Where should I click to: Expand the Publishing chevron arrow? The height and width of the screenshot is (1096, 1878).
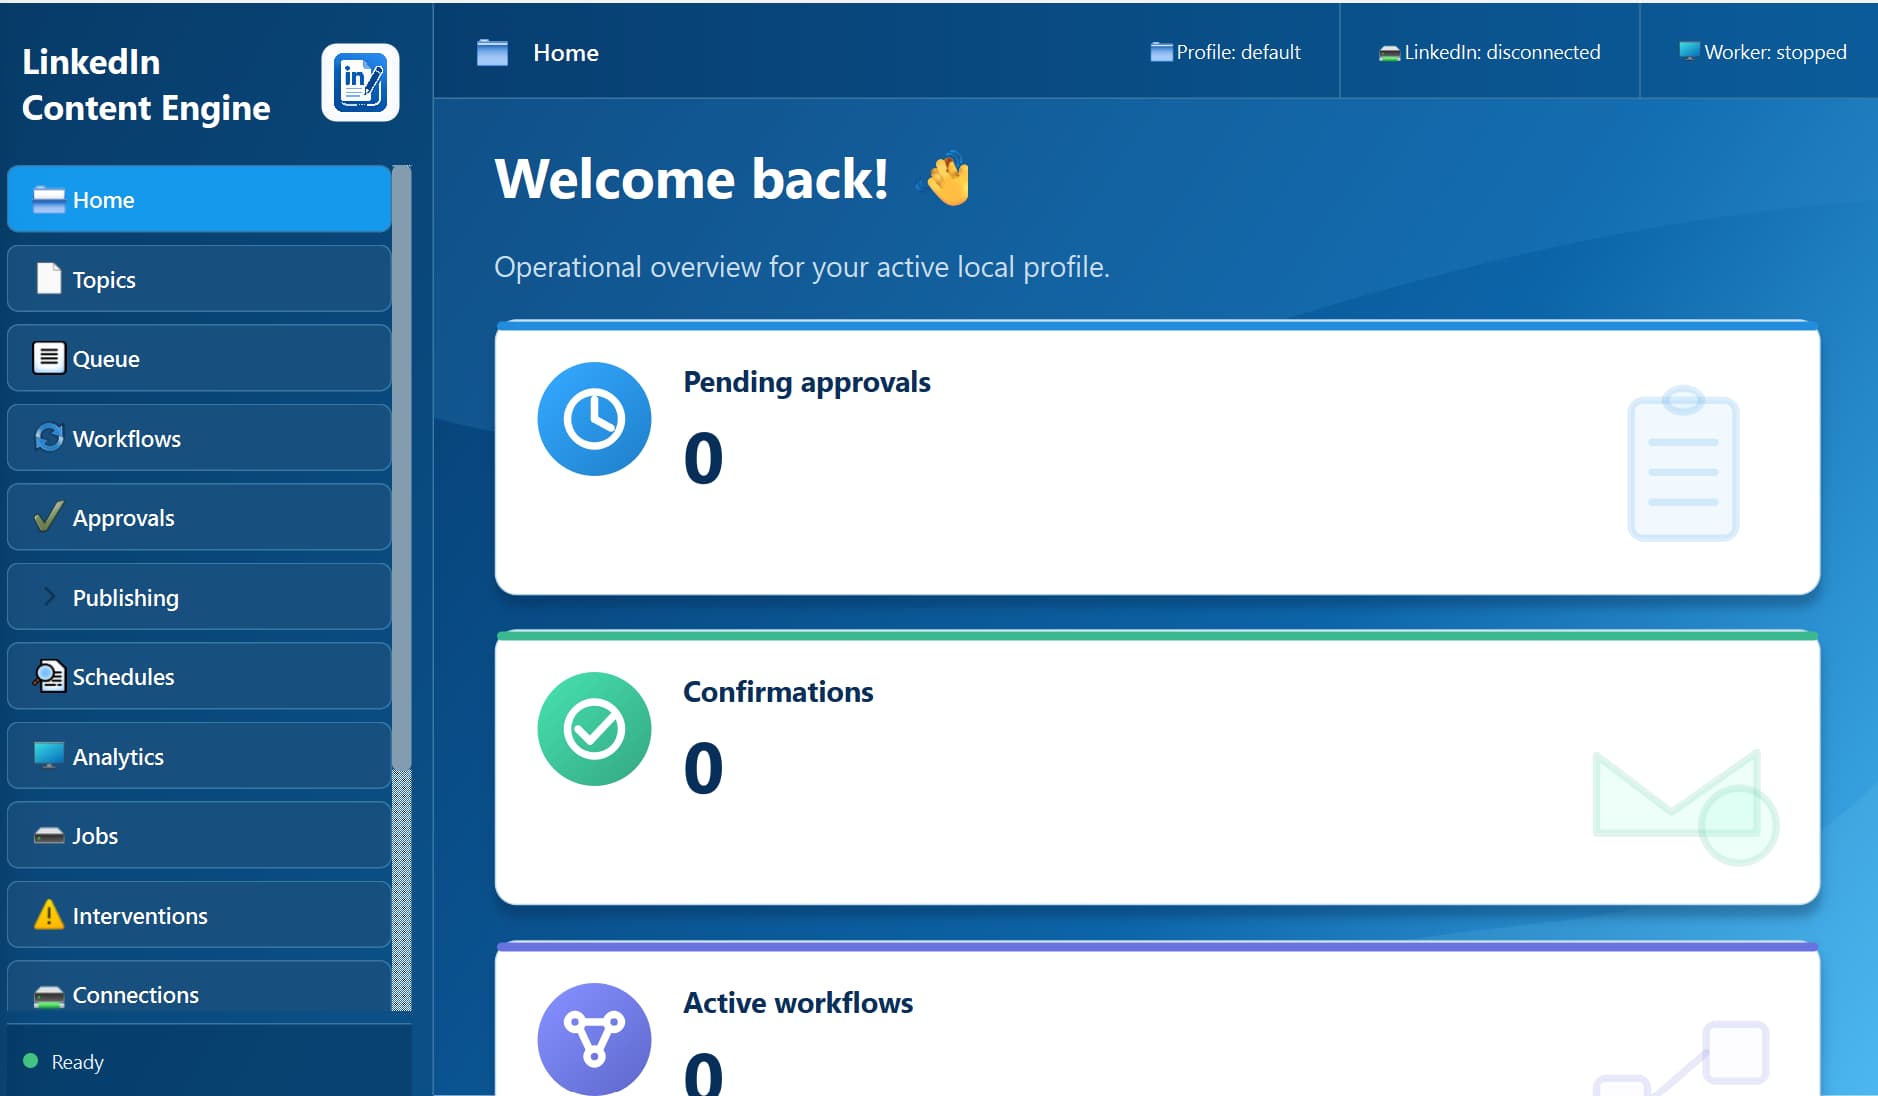point(49,597)
